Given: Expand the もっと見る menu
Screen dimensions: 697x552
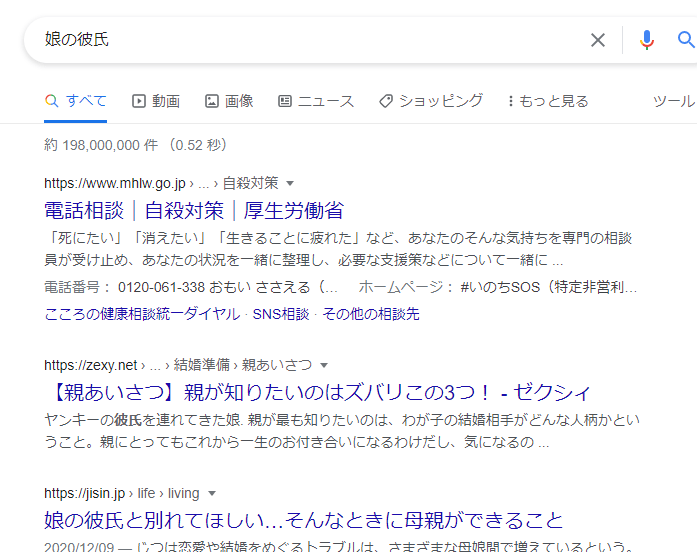Looking at the screenshot, I should (x=548, y=101).
